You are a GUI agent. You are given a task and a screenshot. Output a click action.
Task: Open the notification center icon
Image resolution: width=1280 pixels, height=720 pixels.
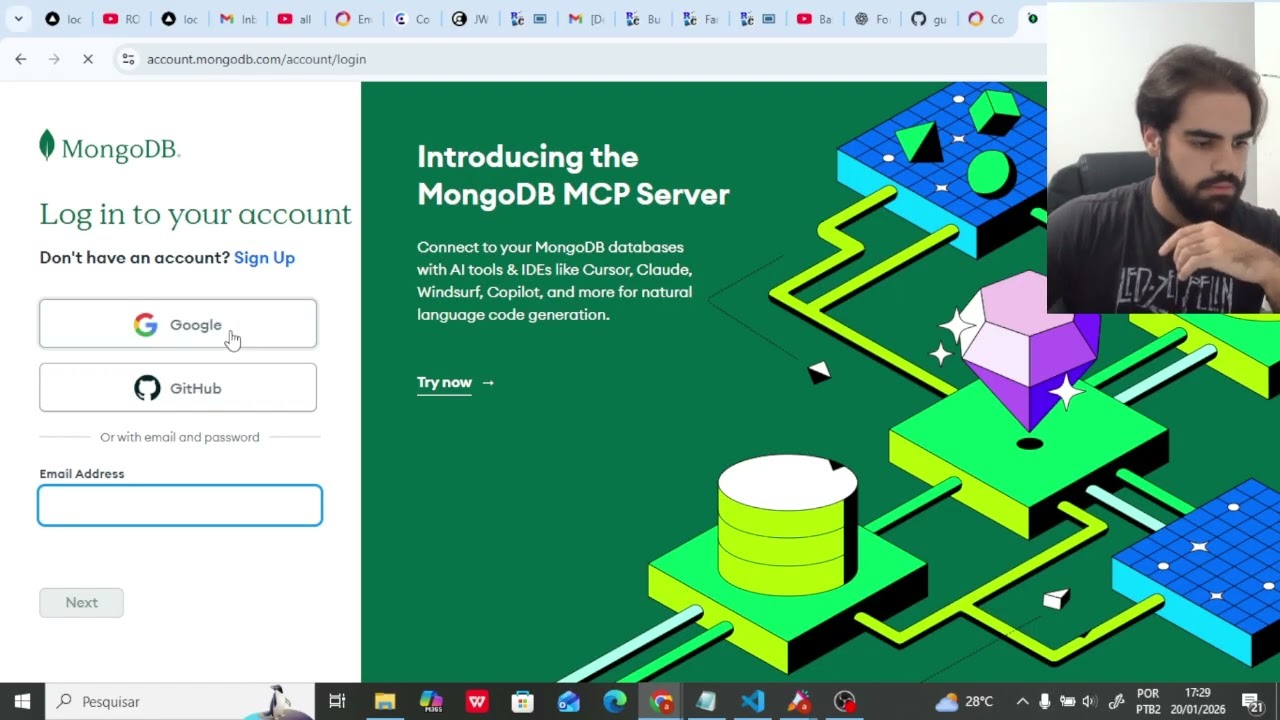[x=1251, y=701]
